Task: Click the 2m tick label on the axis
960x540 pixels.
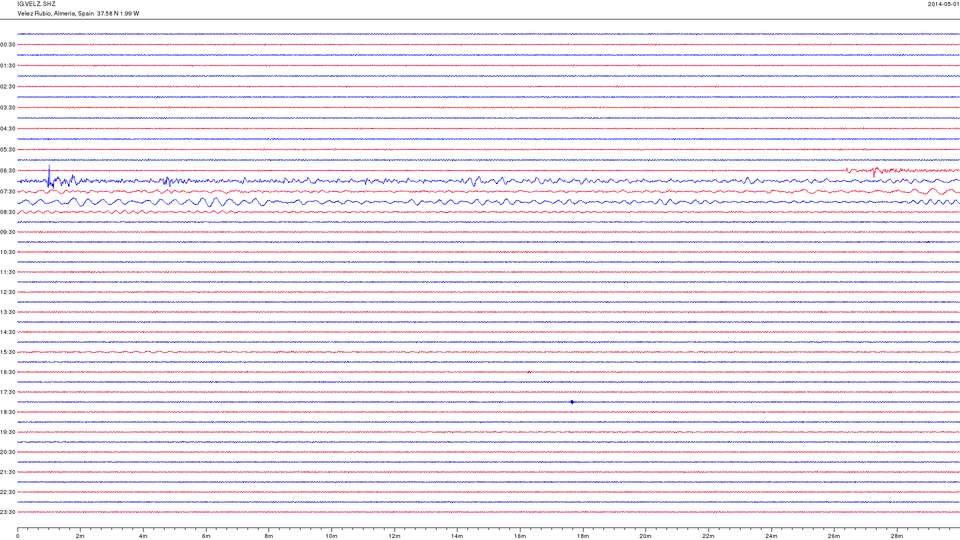Action: (80, 536)
